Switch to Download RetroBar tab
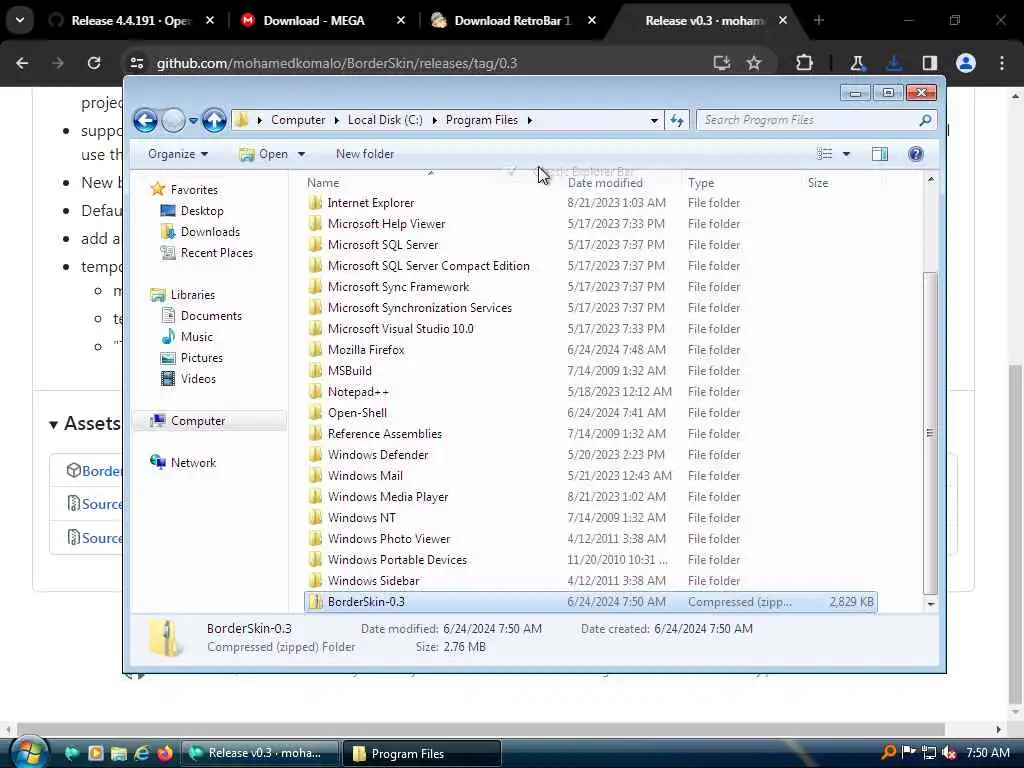Viewport: 1024px width, 768px height. pyautogui.click(x=513, y=21)
